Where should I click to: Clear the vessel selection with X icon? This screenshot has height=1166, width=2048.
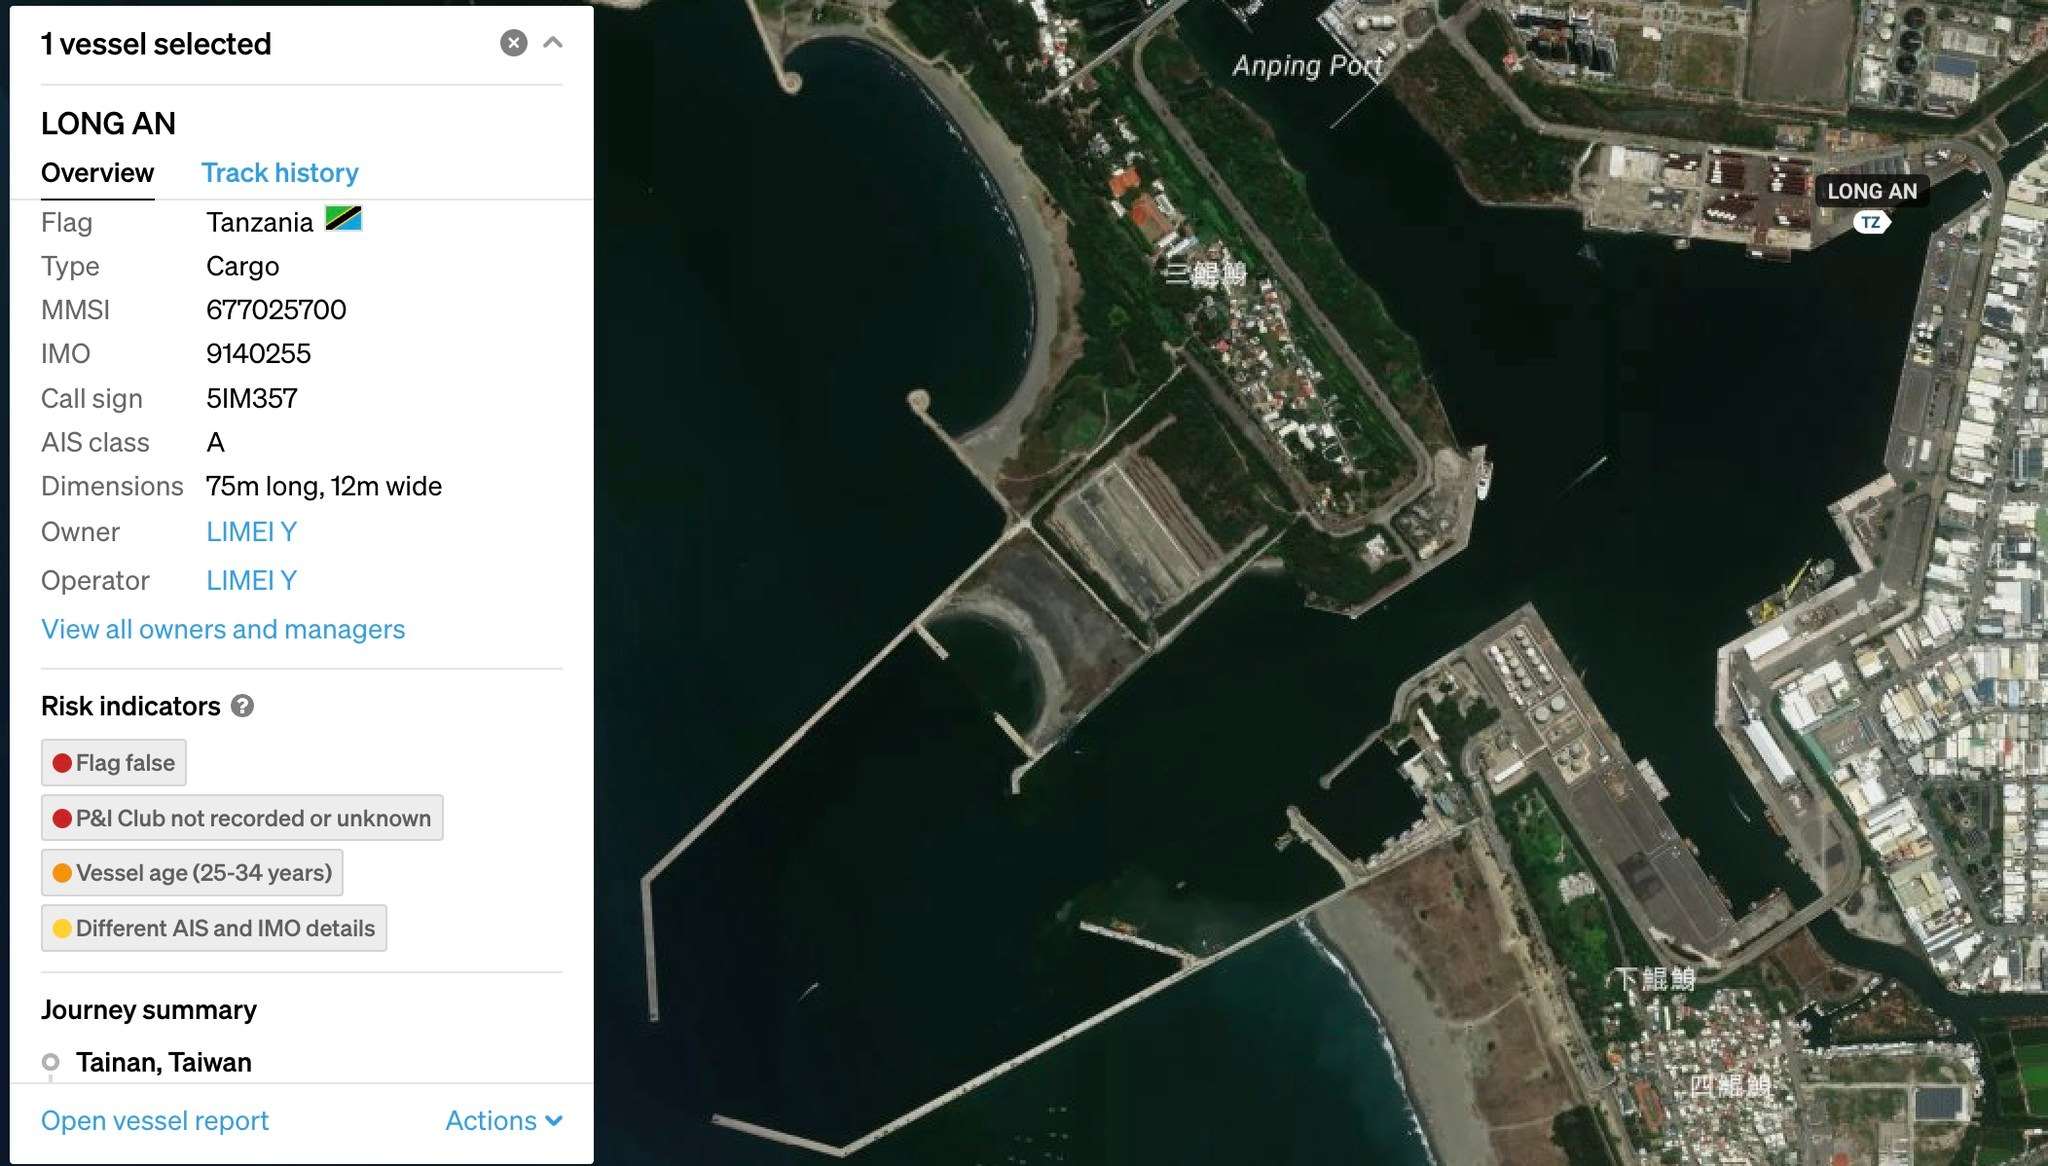[x=513, y=43]
